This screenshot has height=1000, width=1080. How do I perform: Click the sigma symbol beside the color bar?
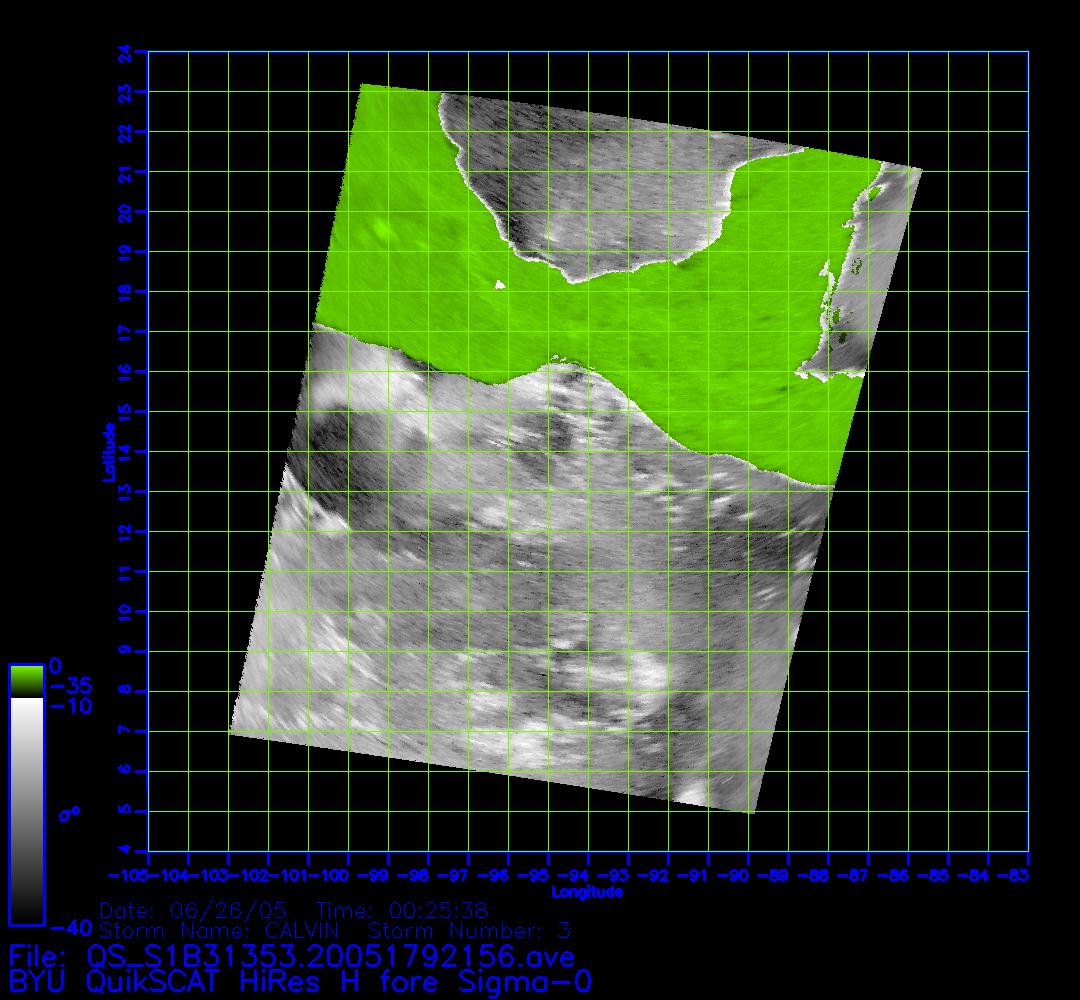pyautogui.click(x=68, y=814)
